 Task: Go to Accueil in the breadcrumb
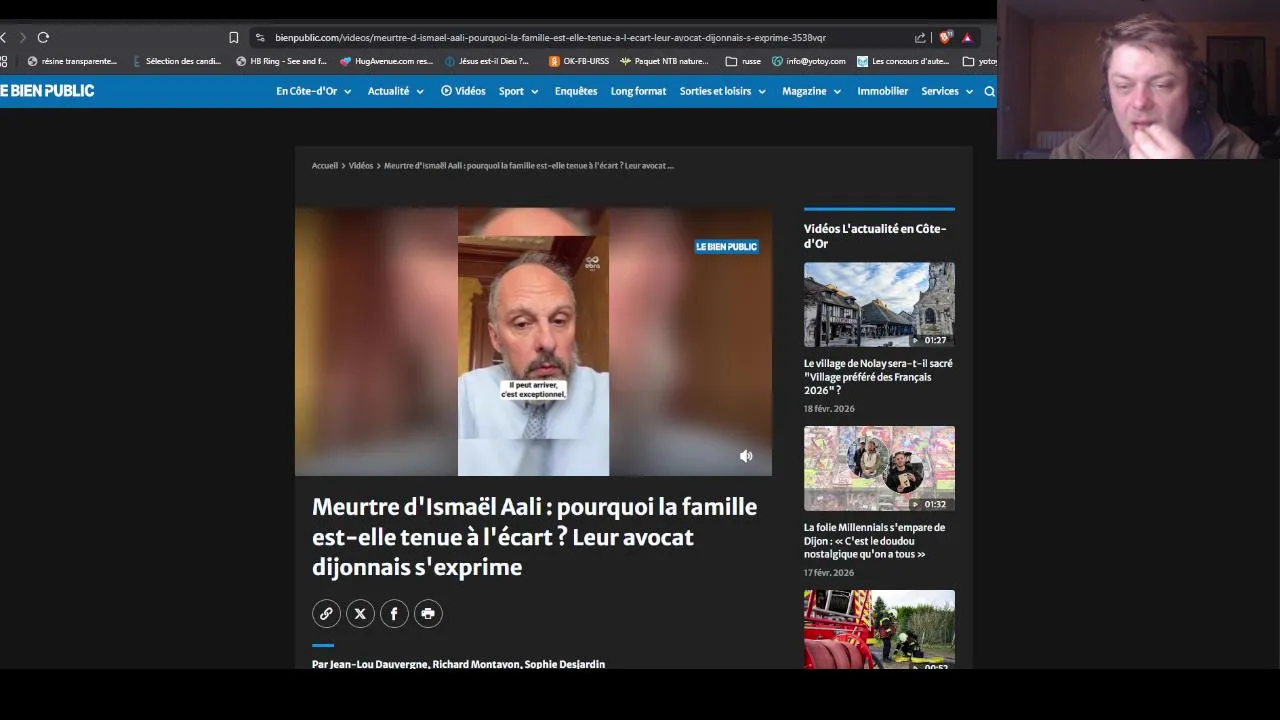coord(325,166)
